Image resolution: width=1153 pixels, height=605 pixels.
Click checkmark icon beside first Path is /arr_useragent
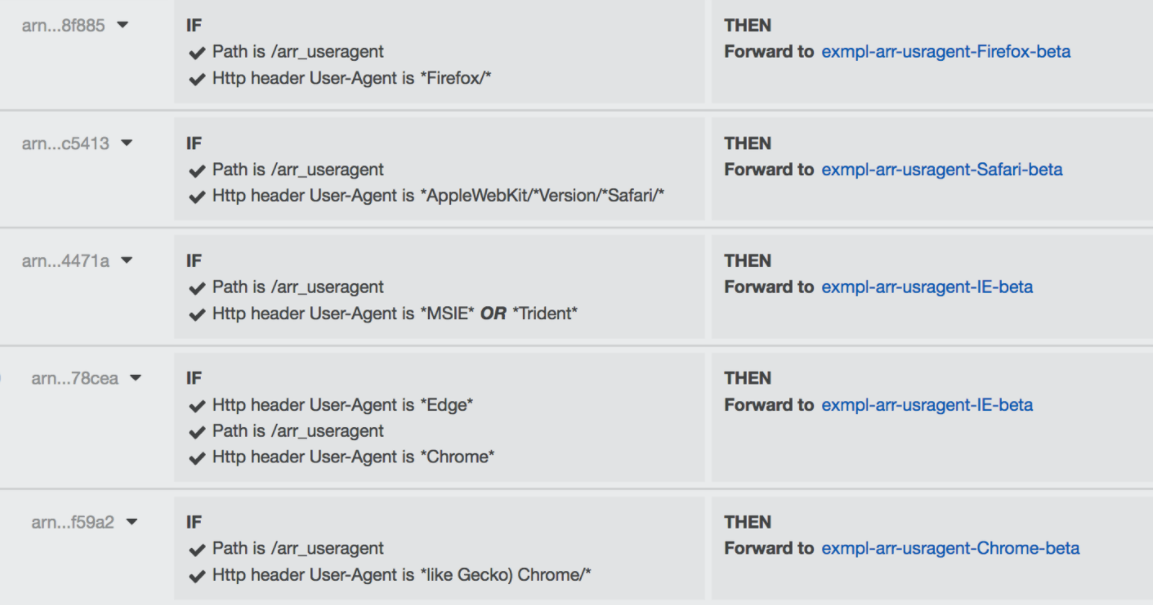[197, 52]
